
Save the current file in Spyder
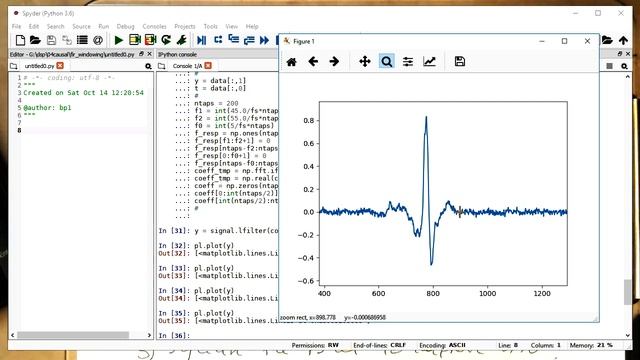point(51,40)
